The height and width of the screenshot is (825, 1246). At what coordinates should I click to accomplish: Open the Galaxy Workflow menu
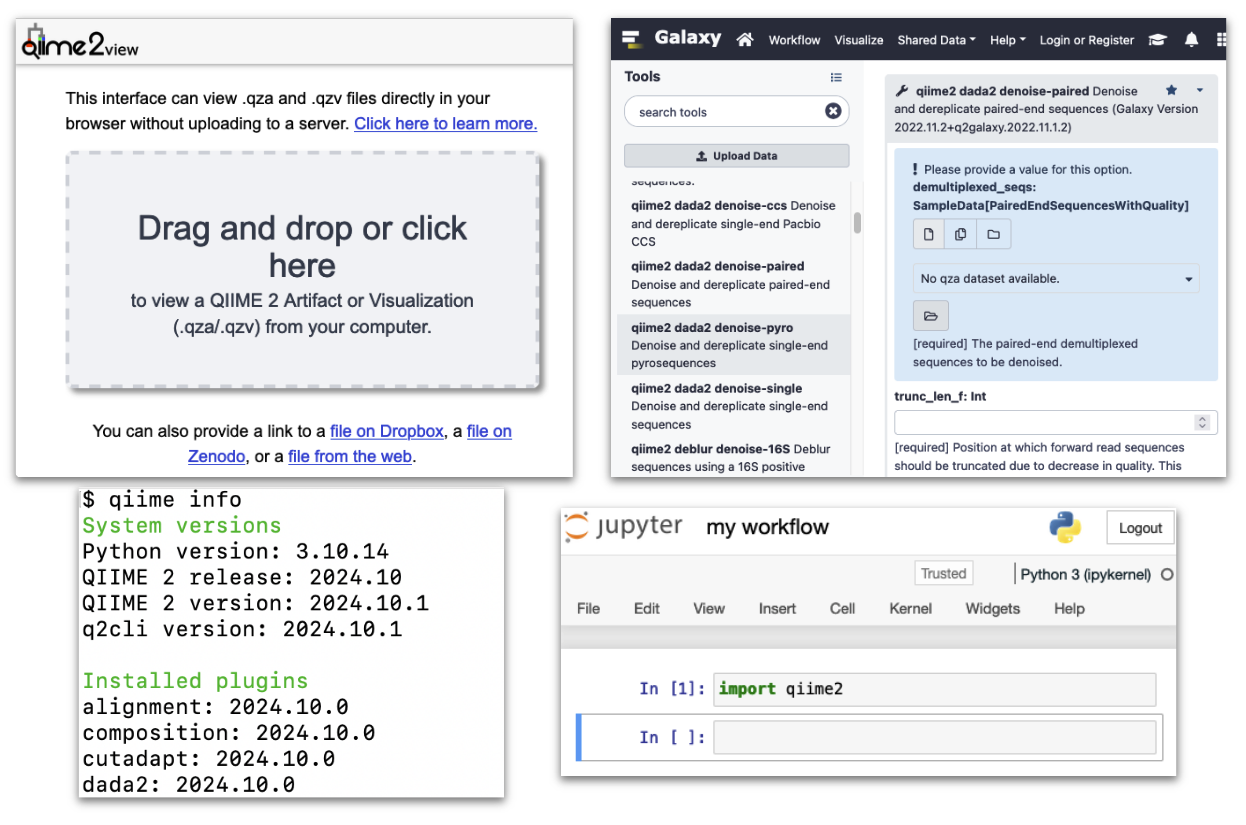tap(794, 40)
